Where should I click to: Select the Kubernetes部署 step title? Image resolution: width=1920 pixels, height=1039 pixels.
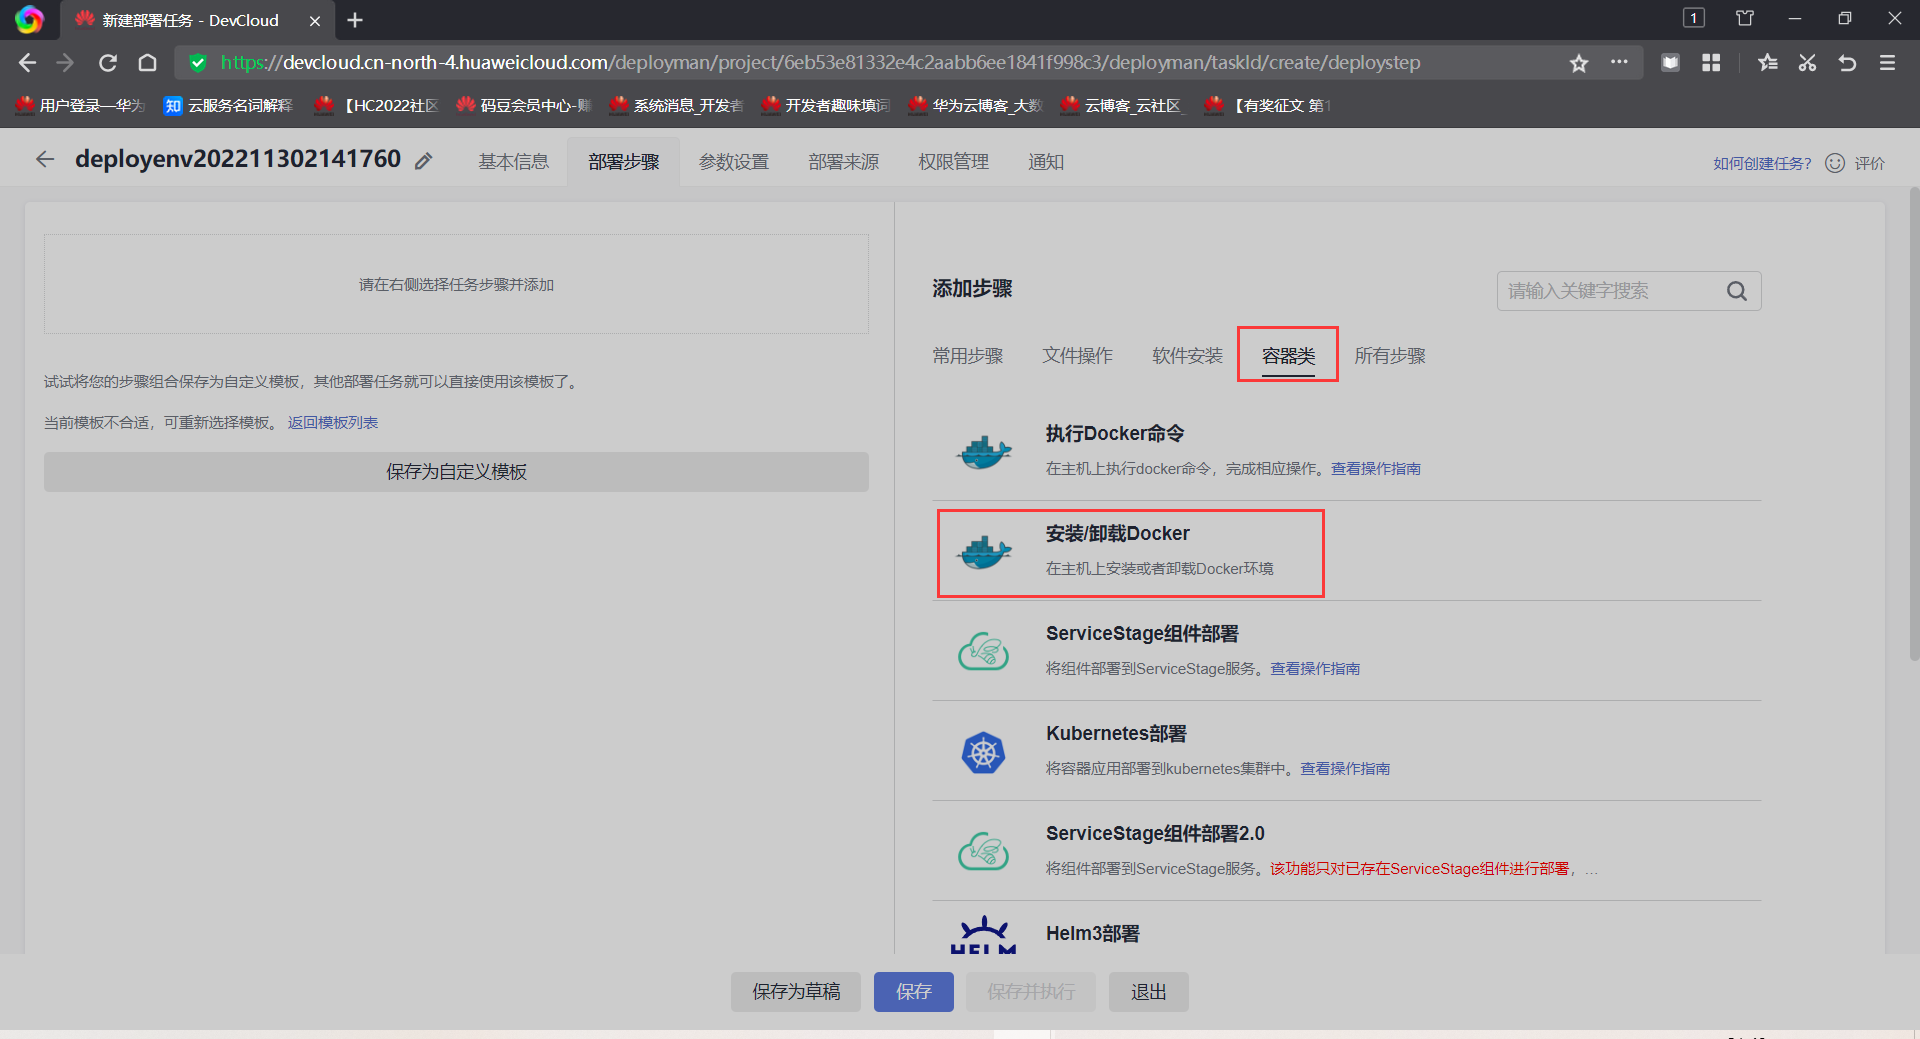(1116, 734)
